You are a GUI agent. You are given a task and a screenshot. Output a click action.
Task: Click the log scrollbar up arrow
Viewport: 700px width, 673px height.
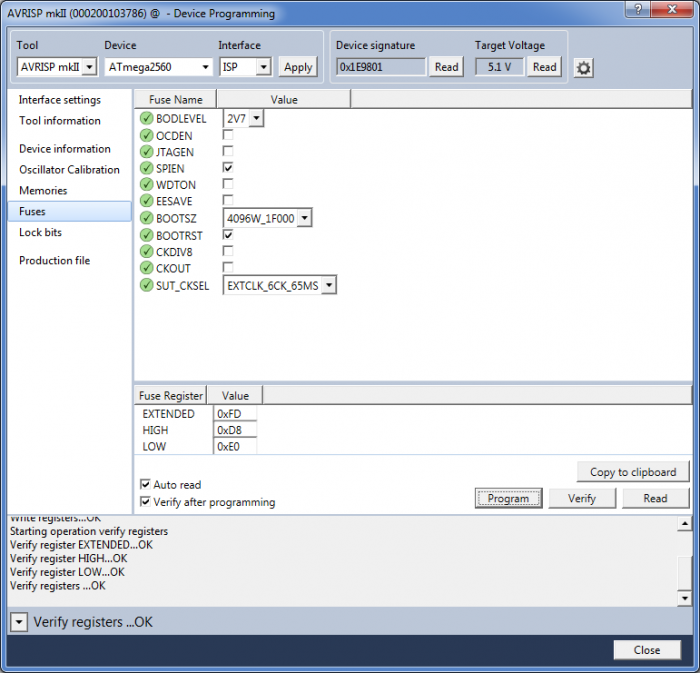684,523
